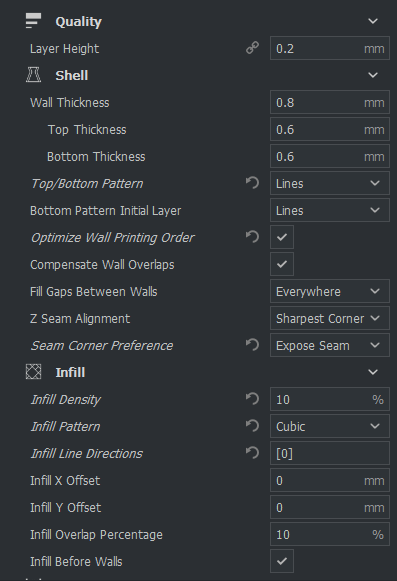This screenshot has width=397, height=581.
Task: Reset Infill Pattern setting
Action: click(x=252, y=426)
